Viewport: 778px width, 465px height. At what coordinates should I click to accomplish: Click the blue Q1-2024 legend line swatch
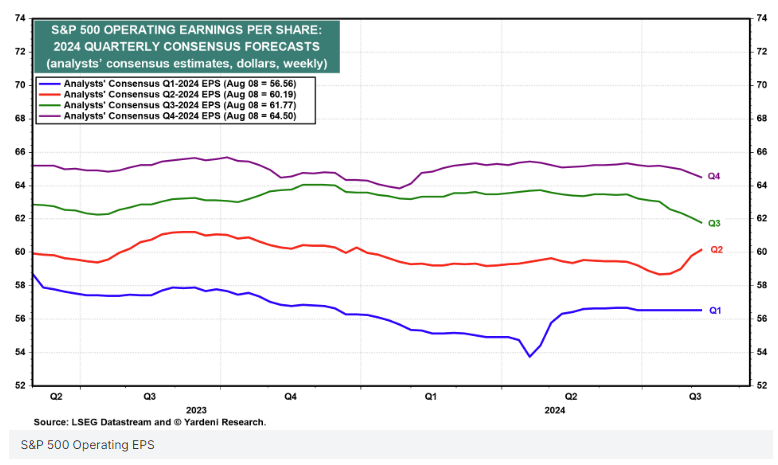49,83
